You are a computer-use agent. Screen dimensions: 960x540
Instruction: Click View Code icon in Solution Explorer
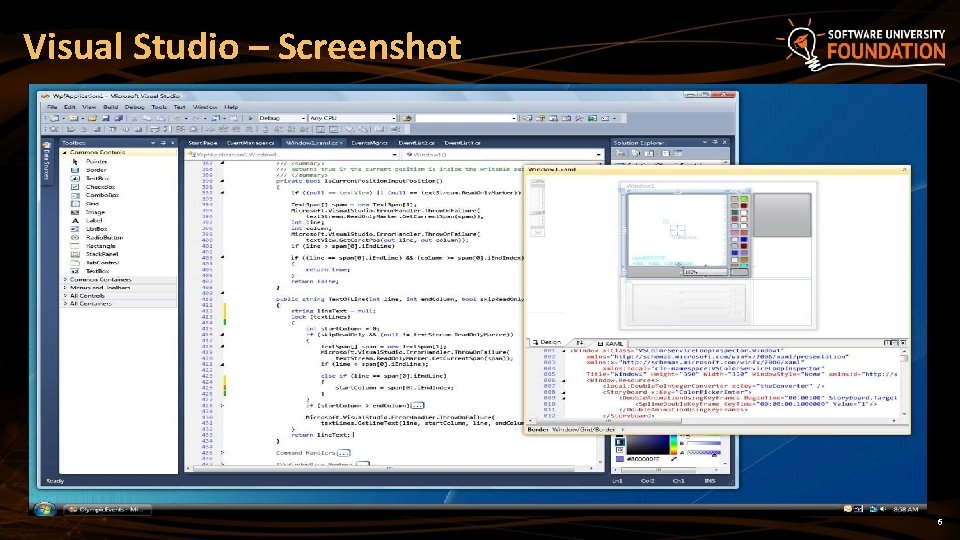(x=666, y=153)
